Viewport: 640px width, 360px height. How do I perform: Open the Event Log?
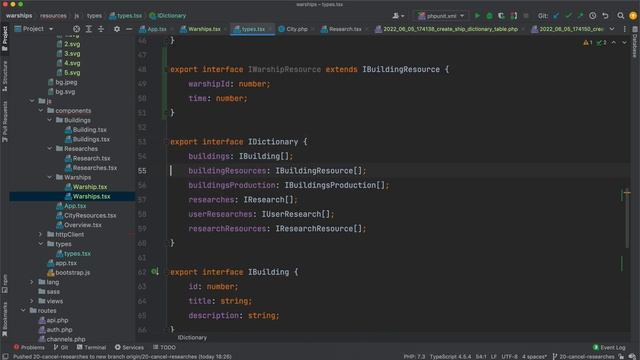click(609, 347)
